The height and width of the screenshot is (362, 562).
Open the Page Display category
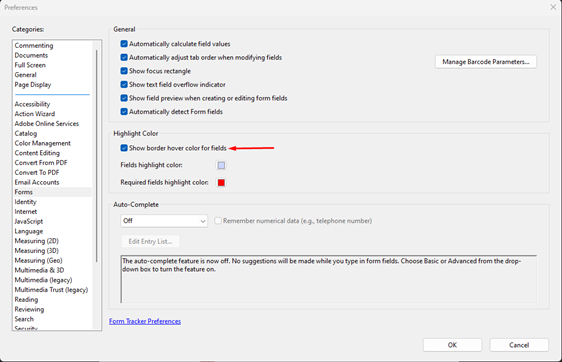coord(33,85)
